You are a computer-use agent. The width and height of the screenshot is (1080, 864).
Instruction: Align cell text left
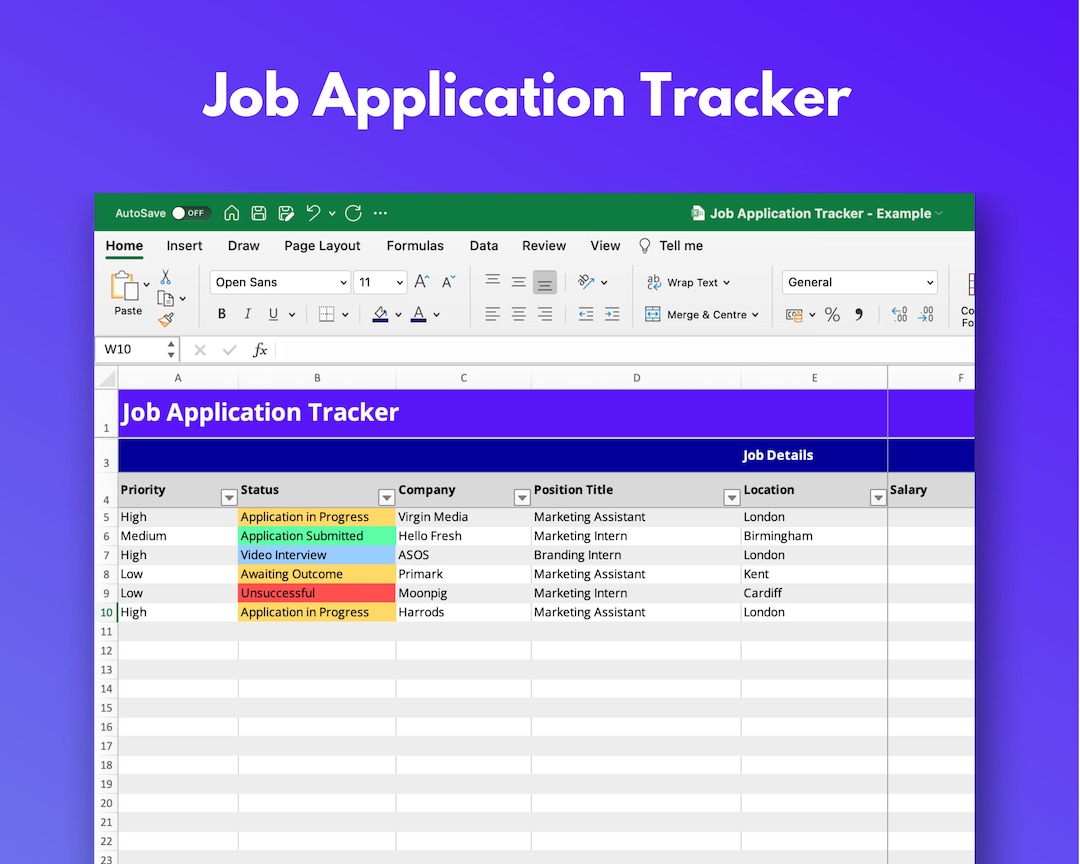pos(492,314)
